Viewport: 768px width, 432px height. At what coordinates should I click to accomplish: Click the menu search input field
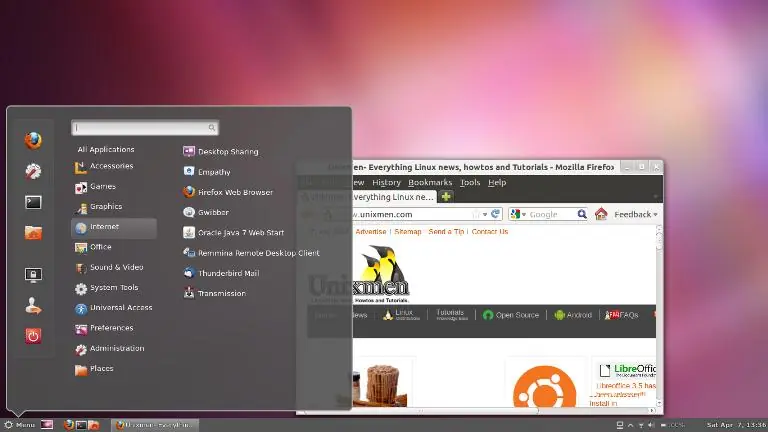145,128
